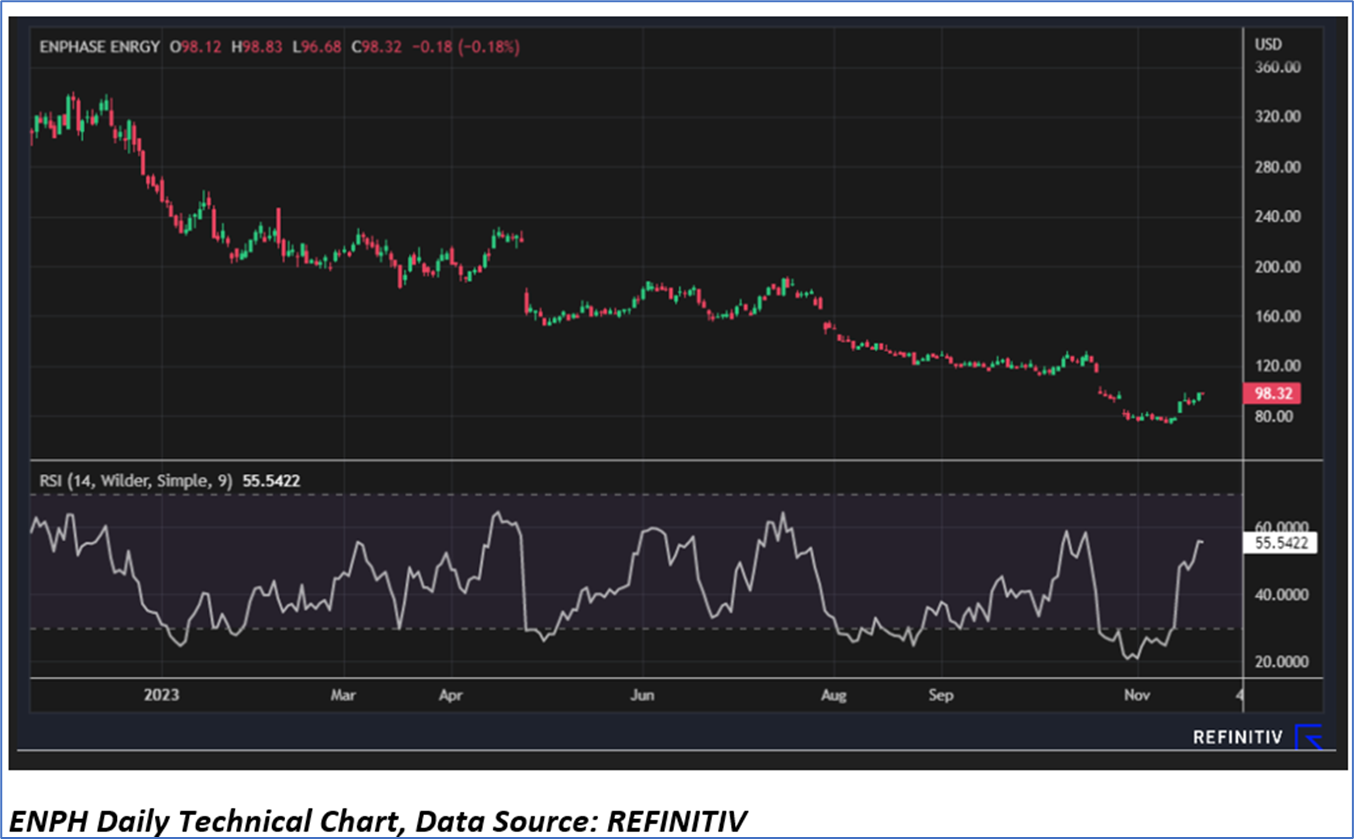Click the ENPH Daily Technical Chart caption
Screen dimensions: 1354x839
click(x=381, y=821)
